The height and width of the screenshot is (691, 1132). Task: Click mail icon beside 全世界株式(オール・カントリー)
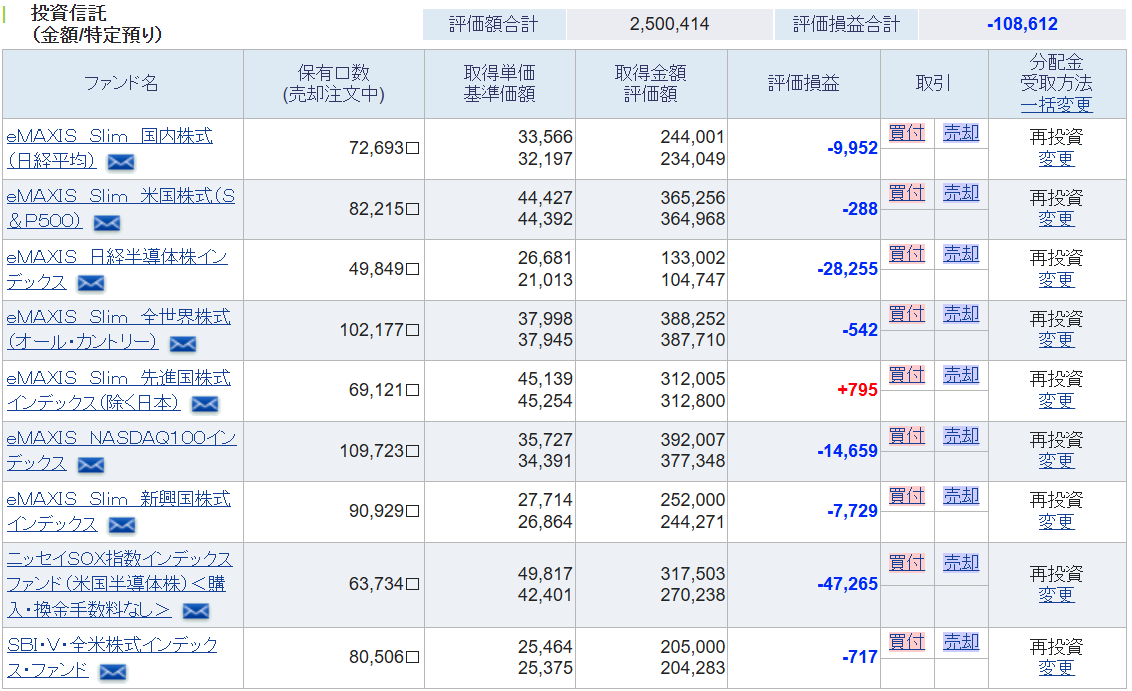[183, 344]
